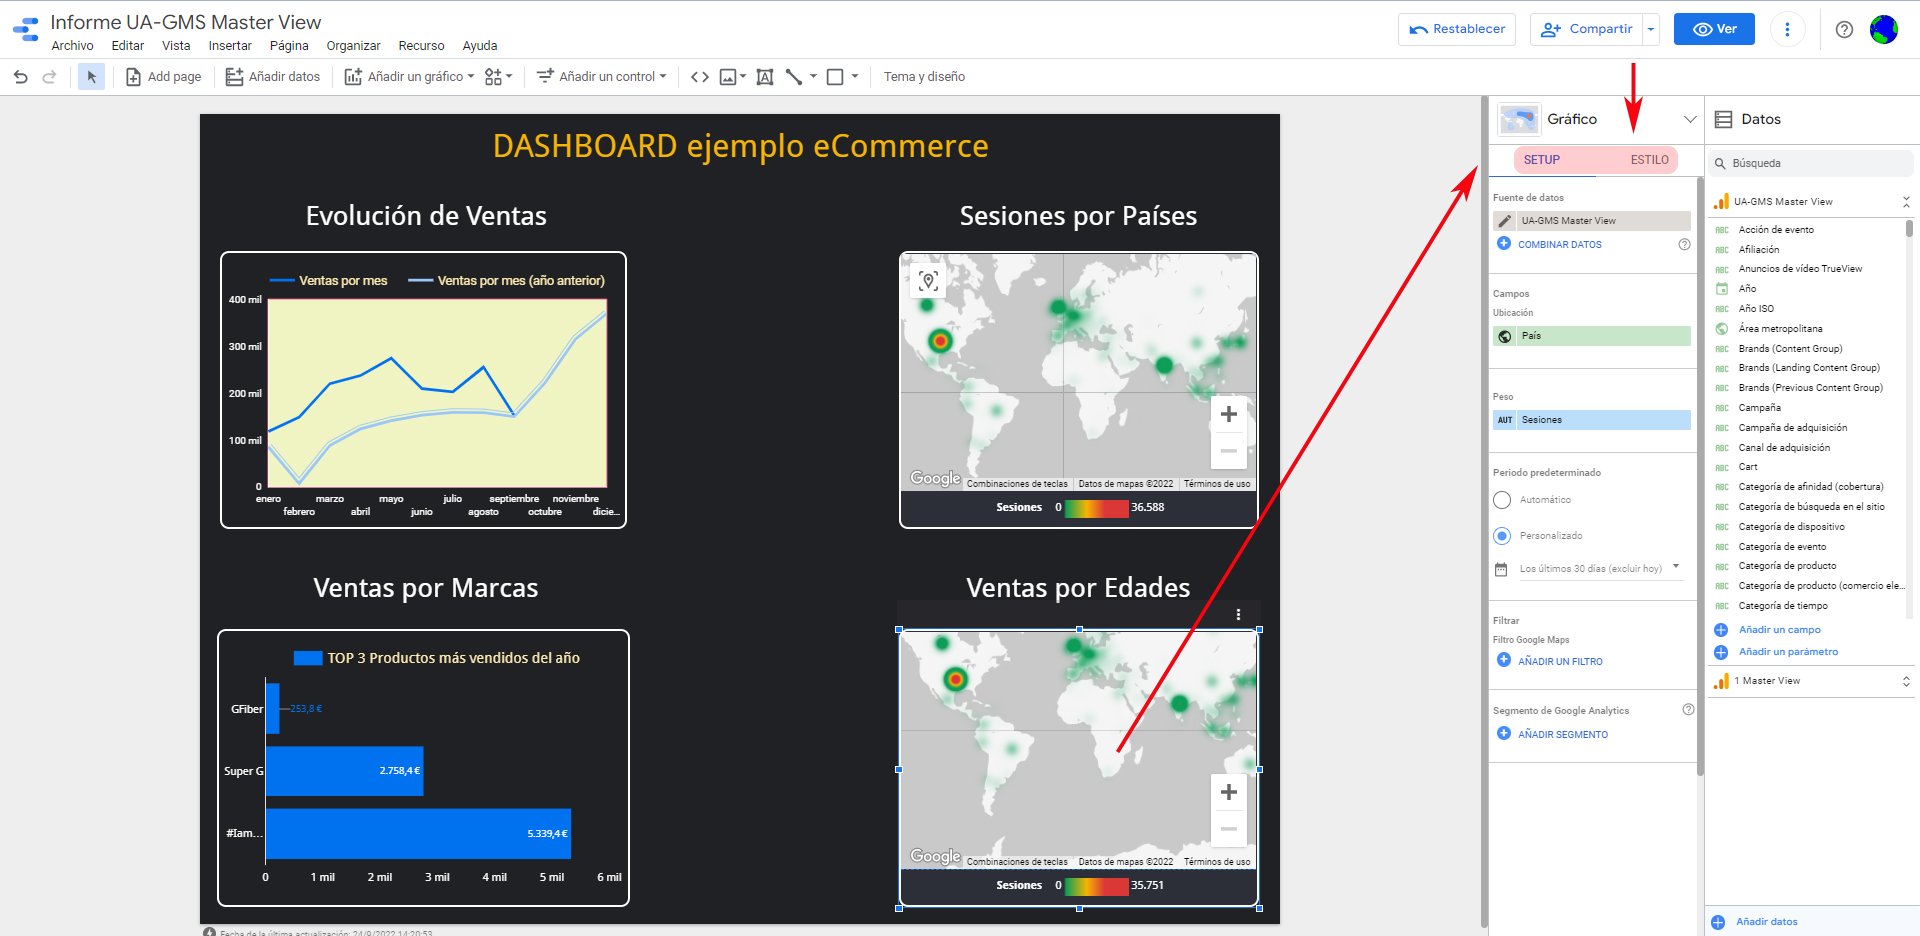
Task: Expand the Gráfico chart type chevron
Action: (1690, 119)
